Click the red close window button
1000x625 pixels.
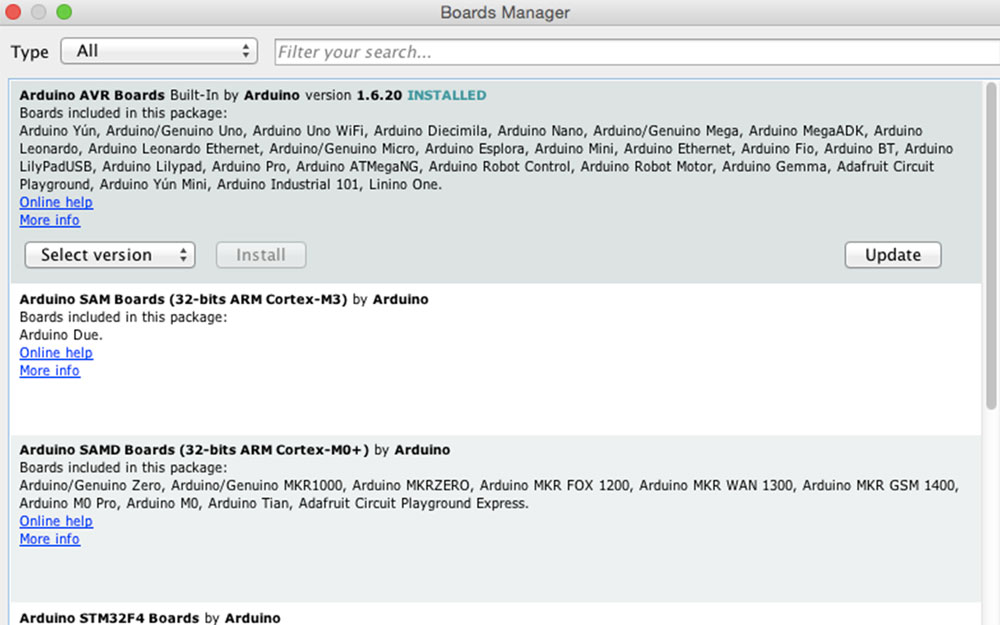point(13,11)
